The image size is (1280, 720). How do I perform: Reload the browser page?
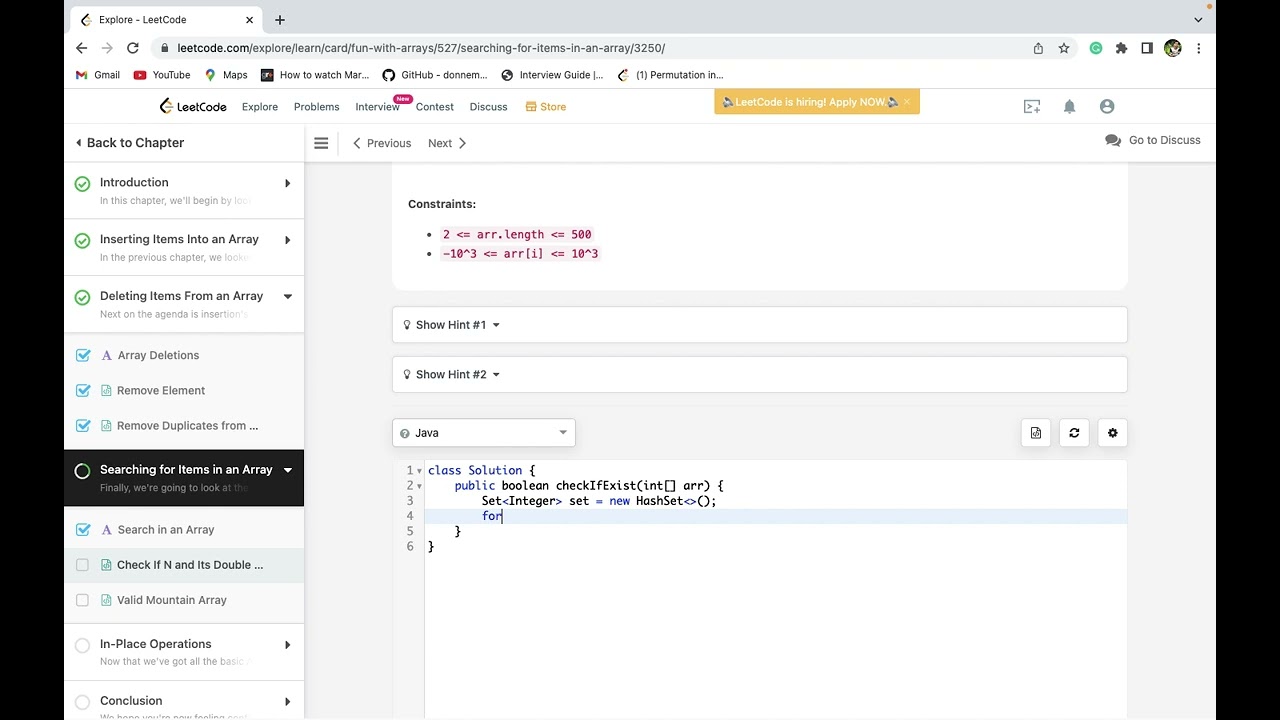[132, 48]
